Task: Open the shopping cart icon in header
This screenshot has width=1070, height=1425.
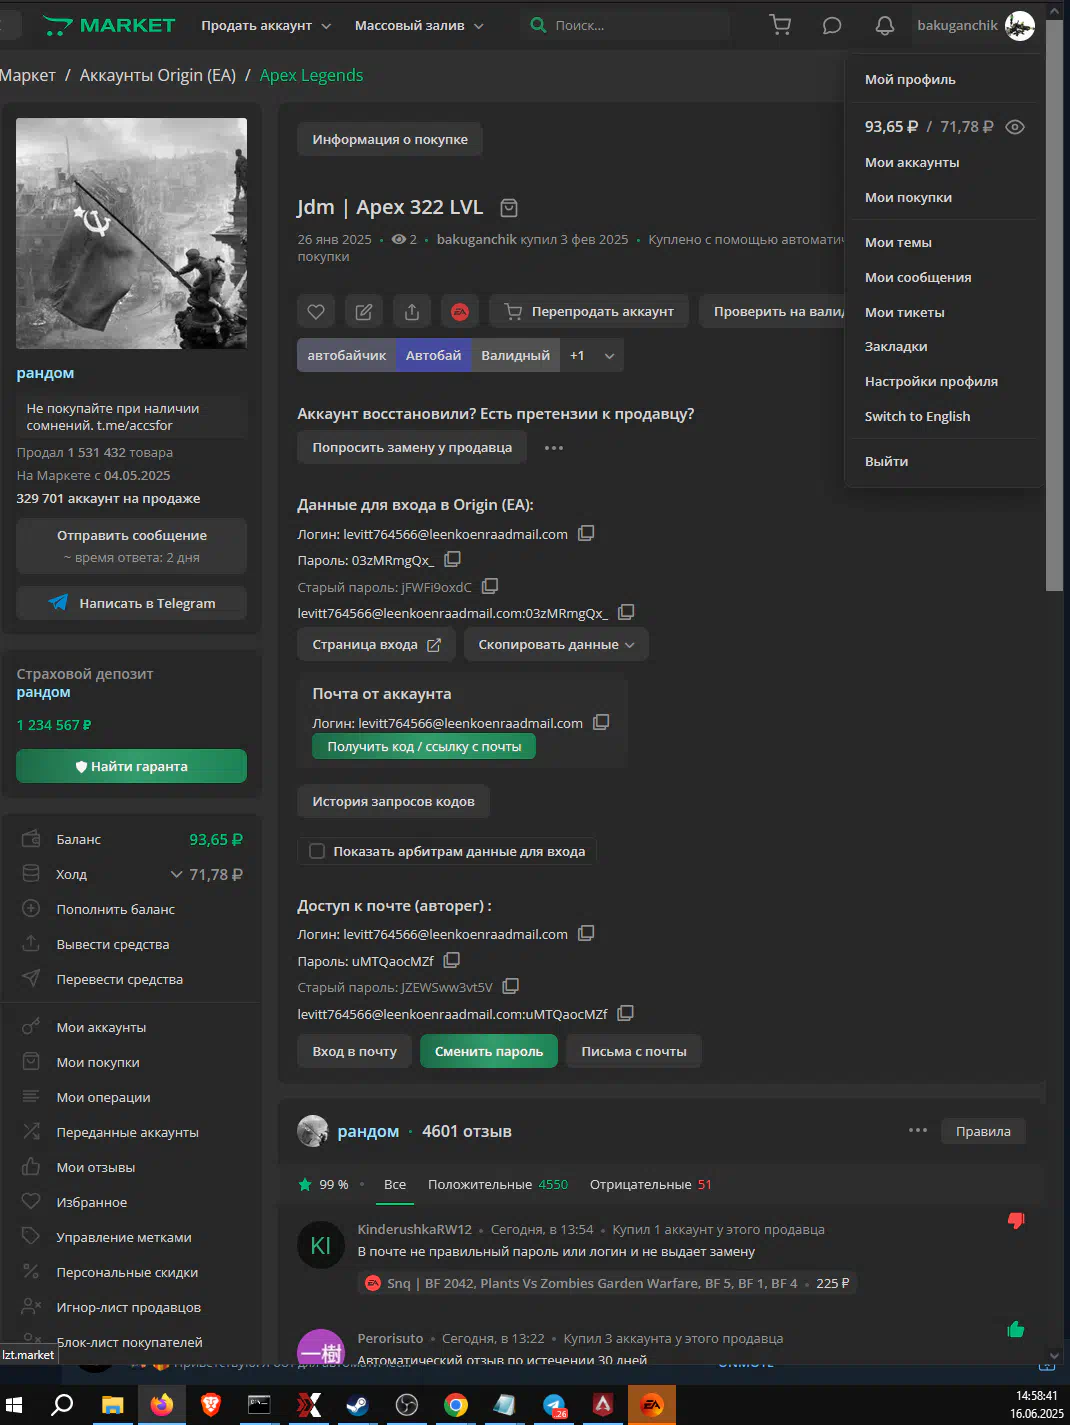Action: (780, 25)
